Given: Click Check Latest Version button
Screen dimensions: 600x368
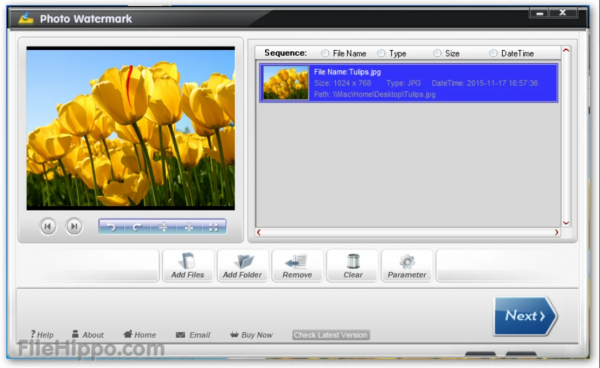Looking at the screenshot, I should click(x=331, y=335).
